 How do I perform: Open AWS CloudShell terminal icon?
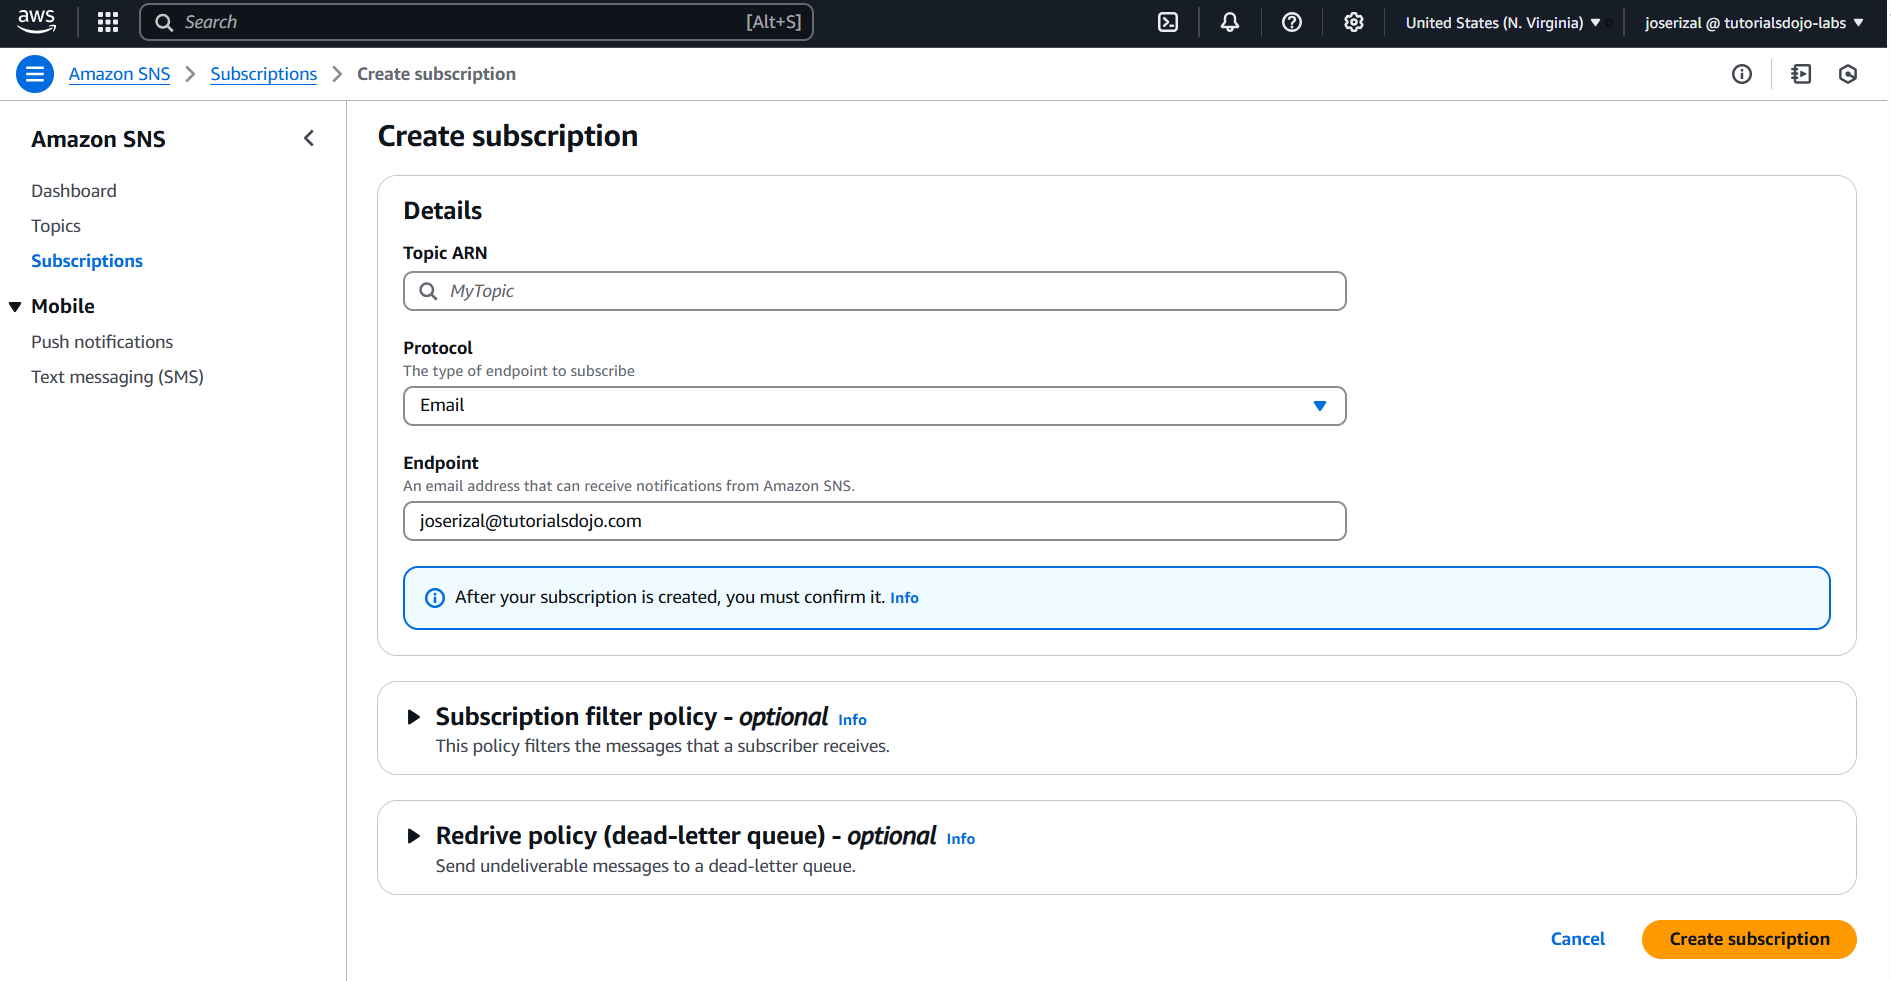pyautogui.click(x=1168, y=22)
